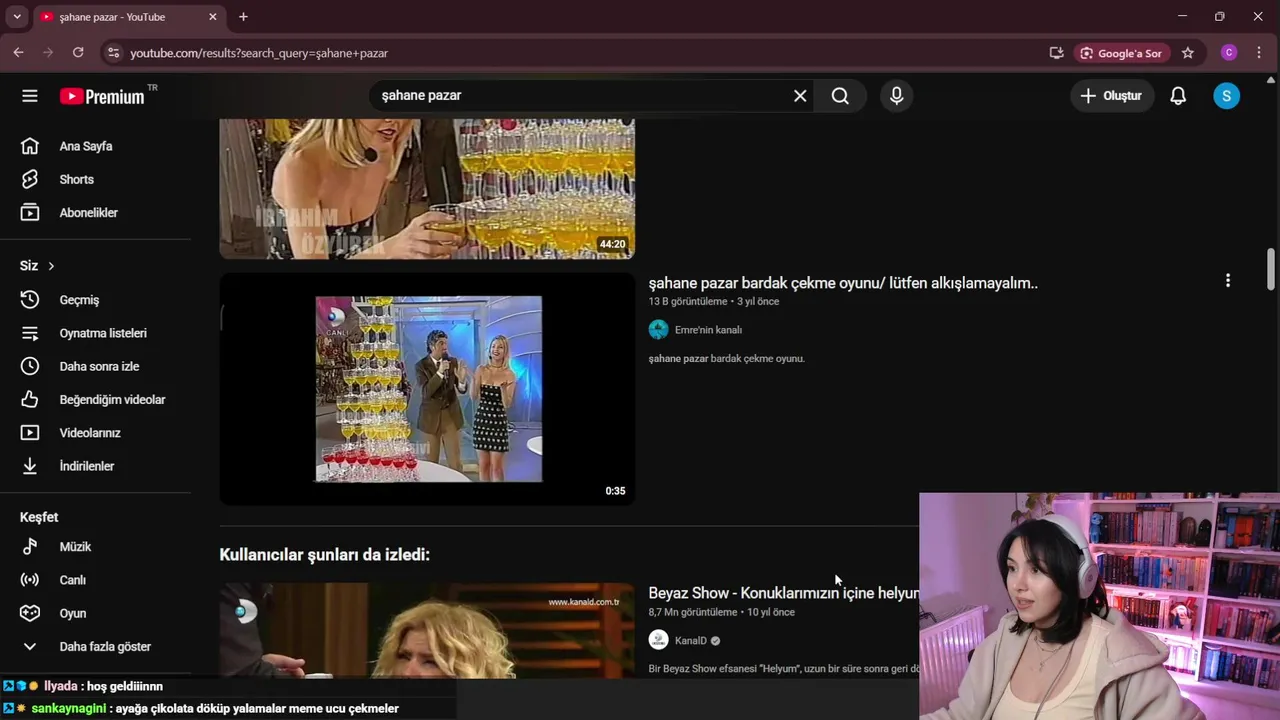Viewport: 1280px width, 720px height.
Task: Open KanalD channel name
Action: tap(690, 641)
